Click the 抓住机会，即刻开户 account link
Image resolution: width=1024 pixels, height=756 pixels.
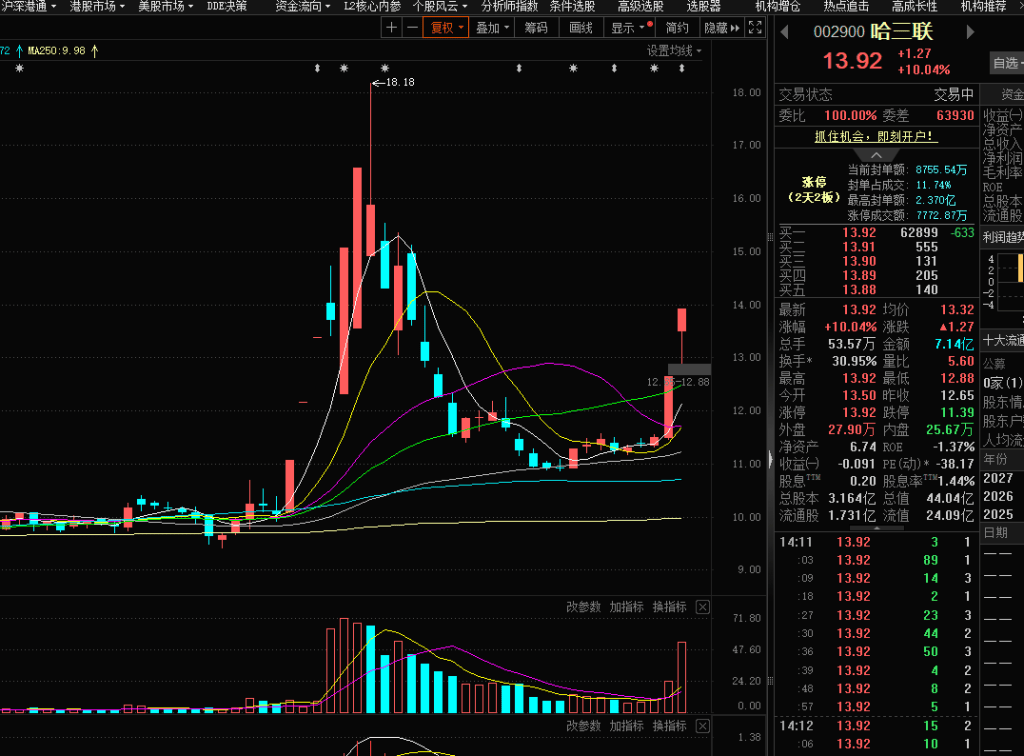coord(876,136)
